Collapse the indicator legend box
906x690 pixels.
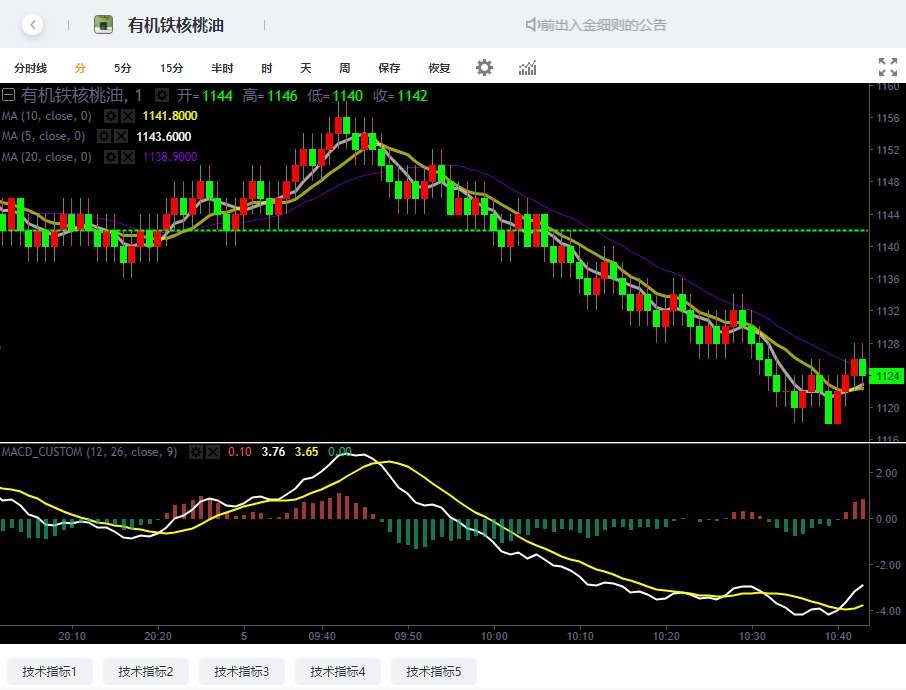[8, 96]
